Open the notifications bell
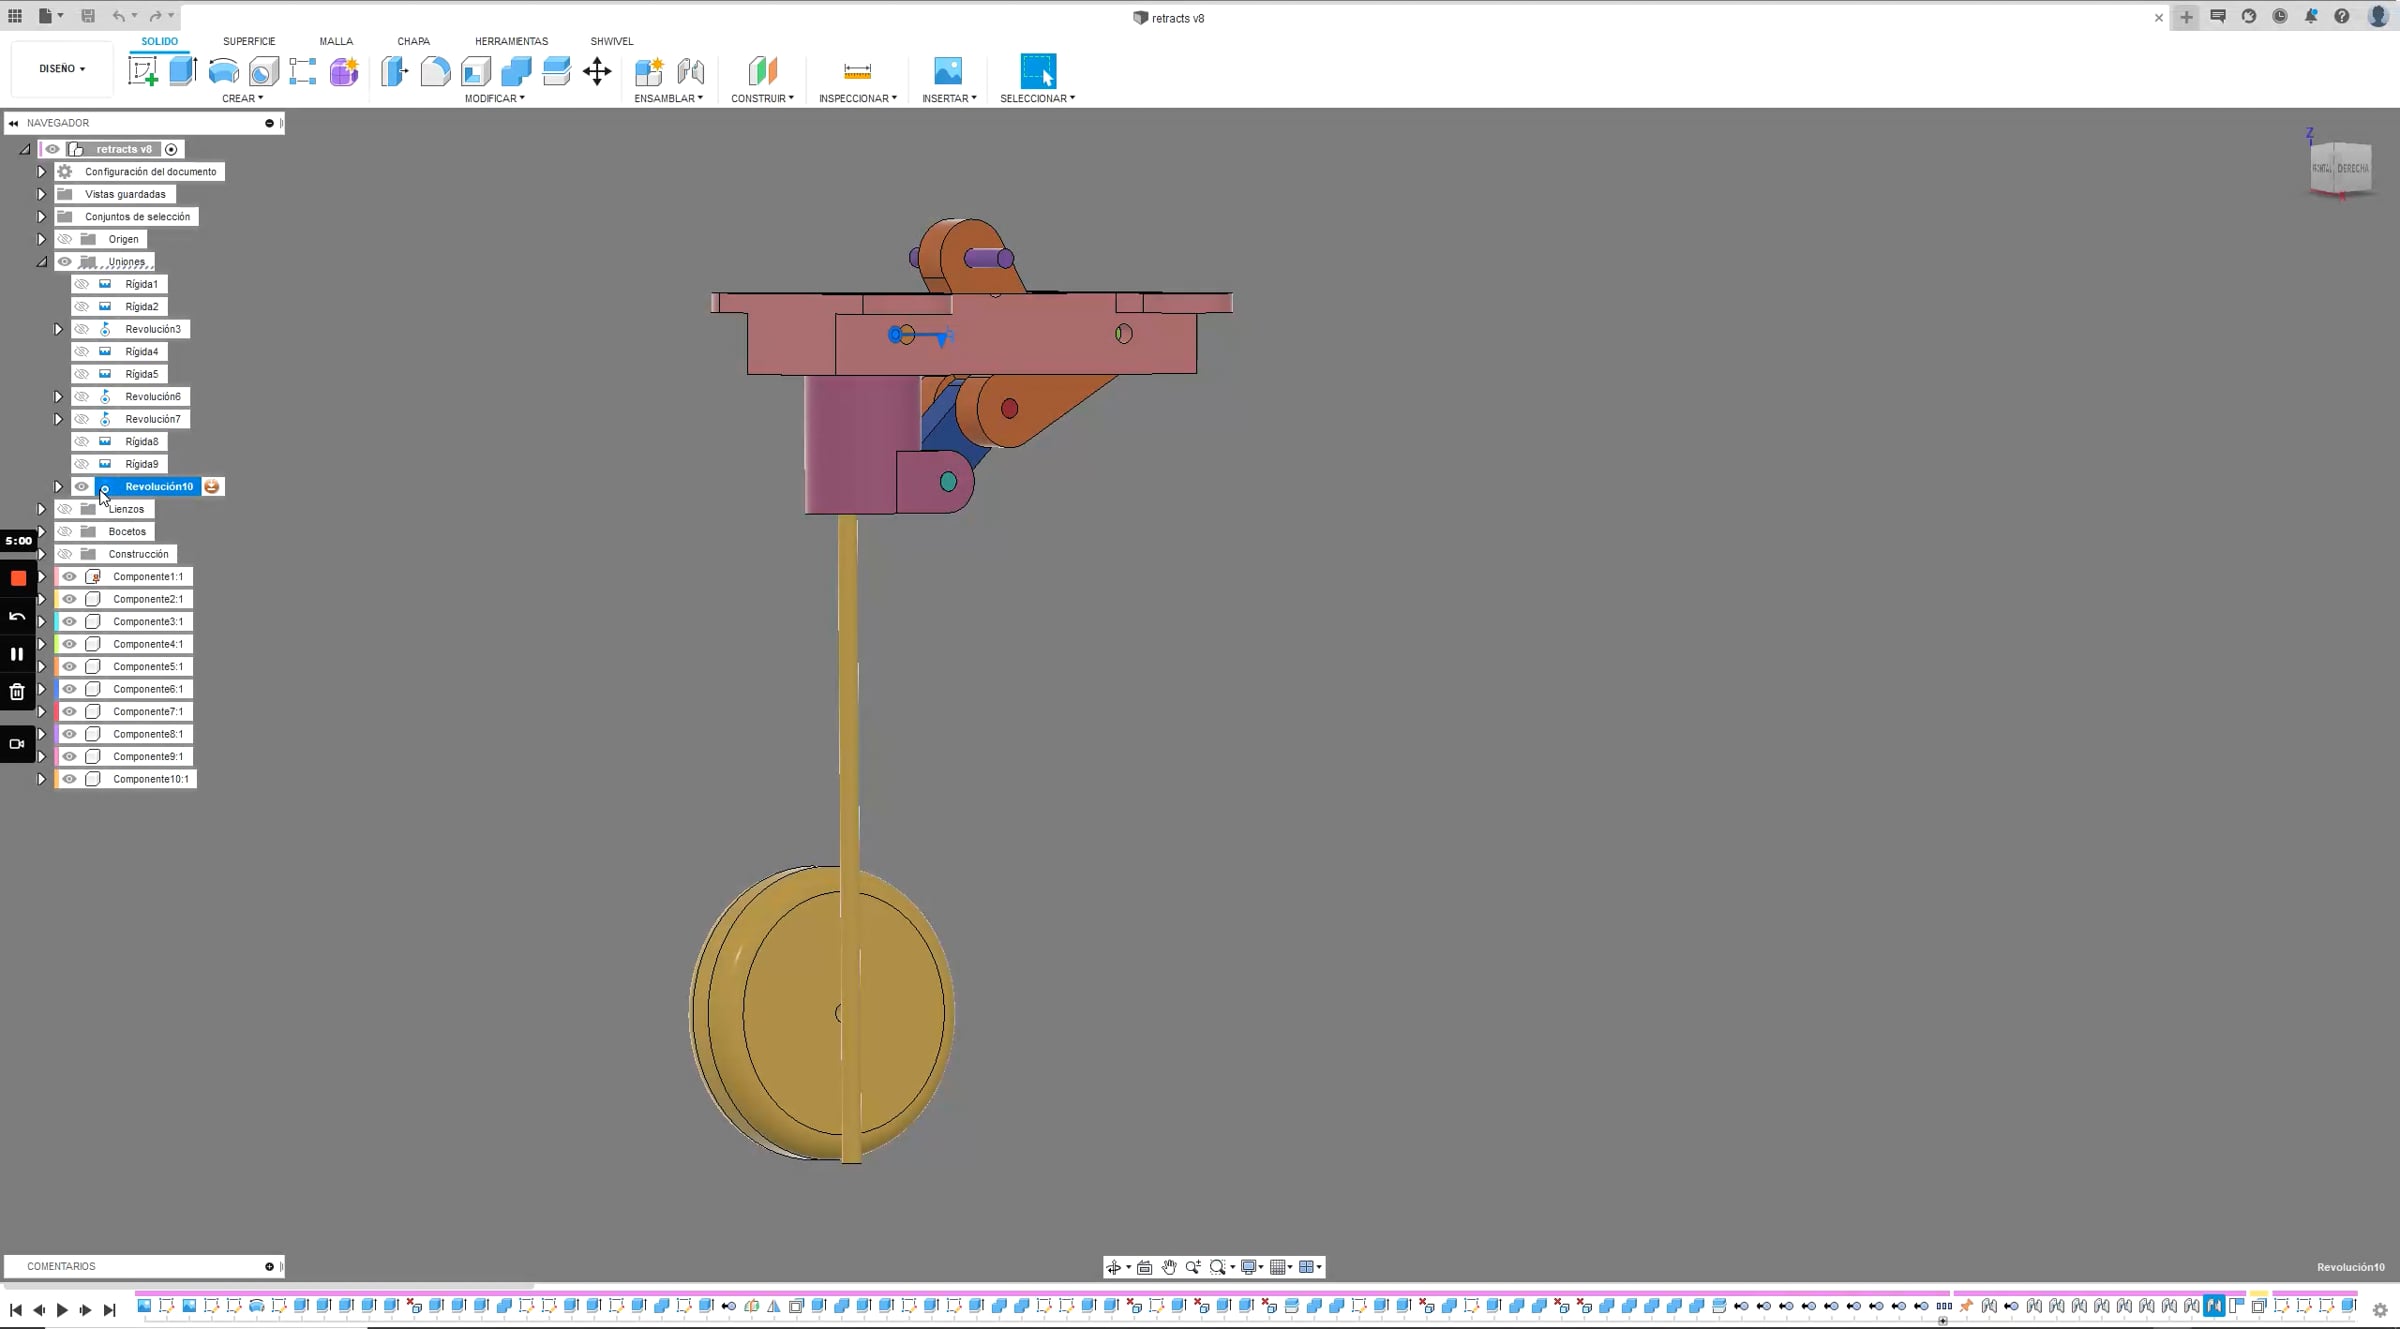This screenshot has width=2400, height=1329. 2311,16
